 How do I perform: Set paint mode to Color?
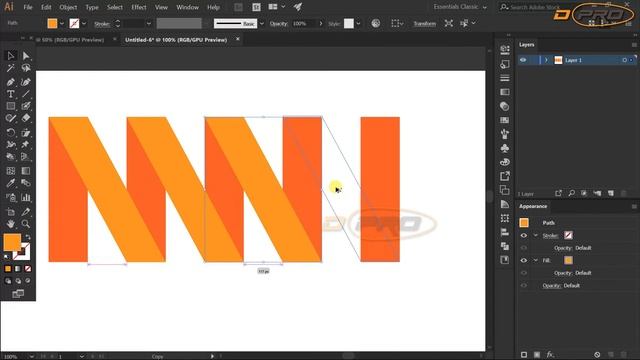click(8, 269)
